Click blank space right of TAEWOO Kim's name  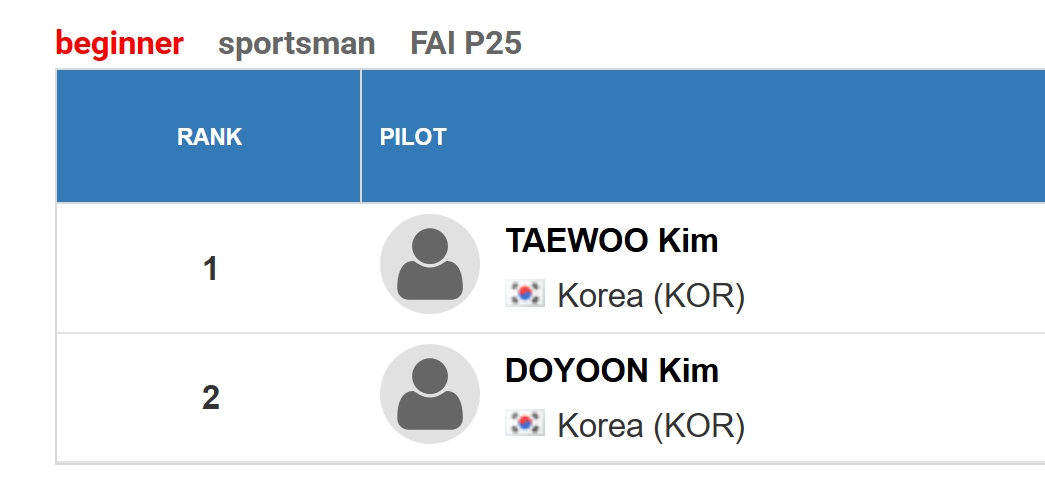pyautogui.click(x=880, y=242)
